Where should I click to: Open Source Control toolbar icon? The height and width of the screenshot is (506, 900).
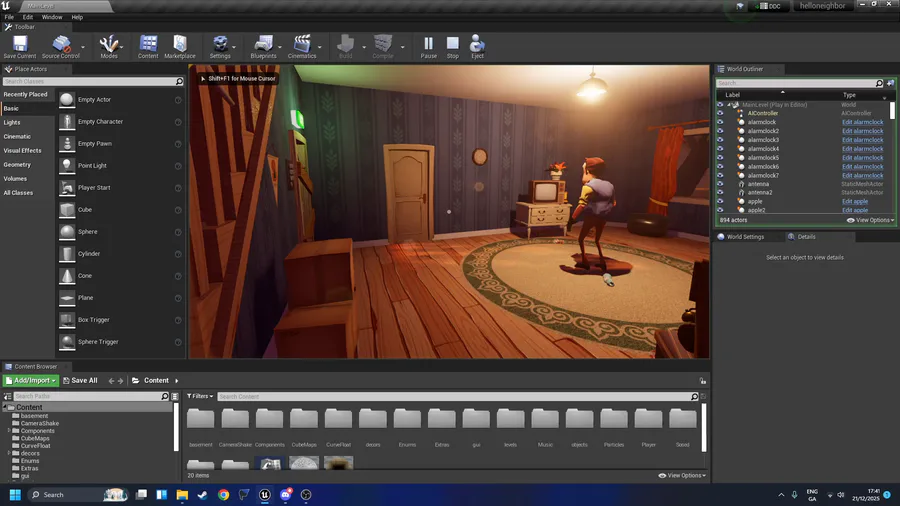60,47
